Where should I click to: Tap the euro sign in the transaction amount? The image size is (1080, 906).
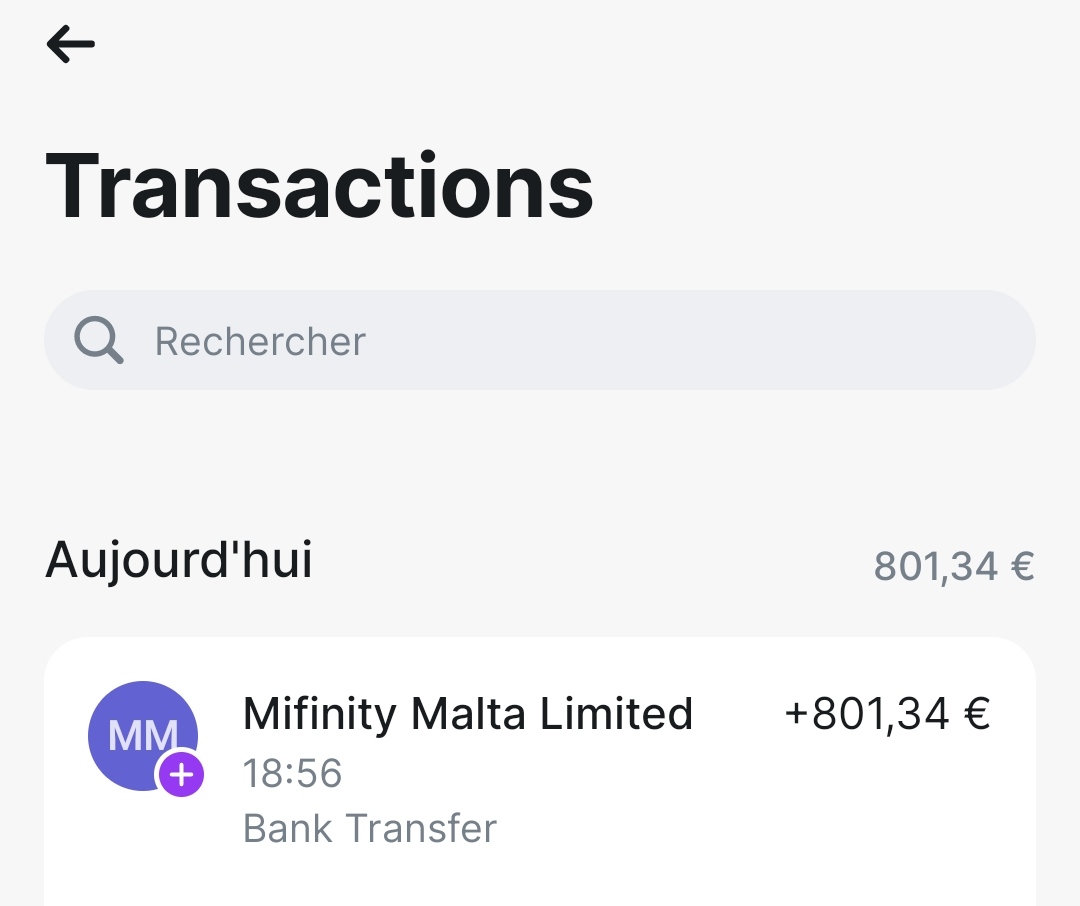(x=976, y=714)
